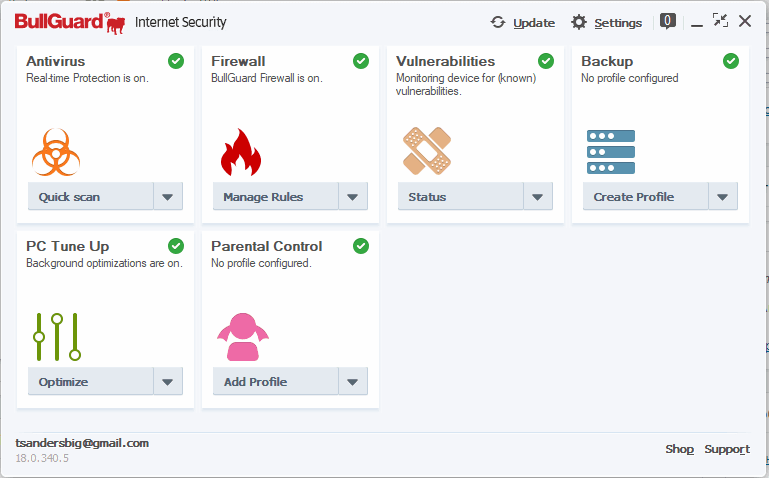
Task: Click the Vulnerabilities heading
Action: coord(445,61)
